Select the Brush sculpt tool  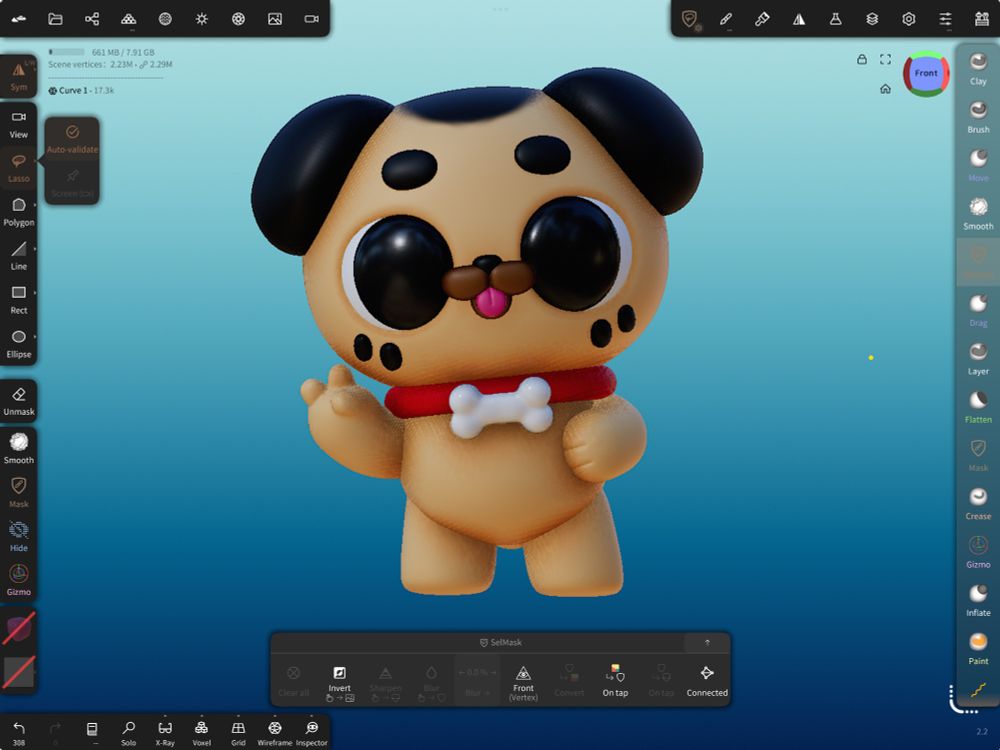tap(978, 117)
